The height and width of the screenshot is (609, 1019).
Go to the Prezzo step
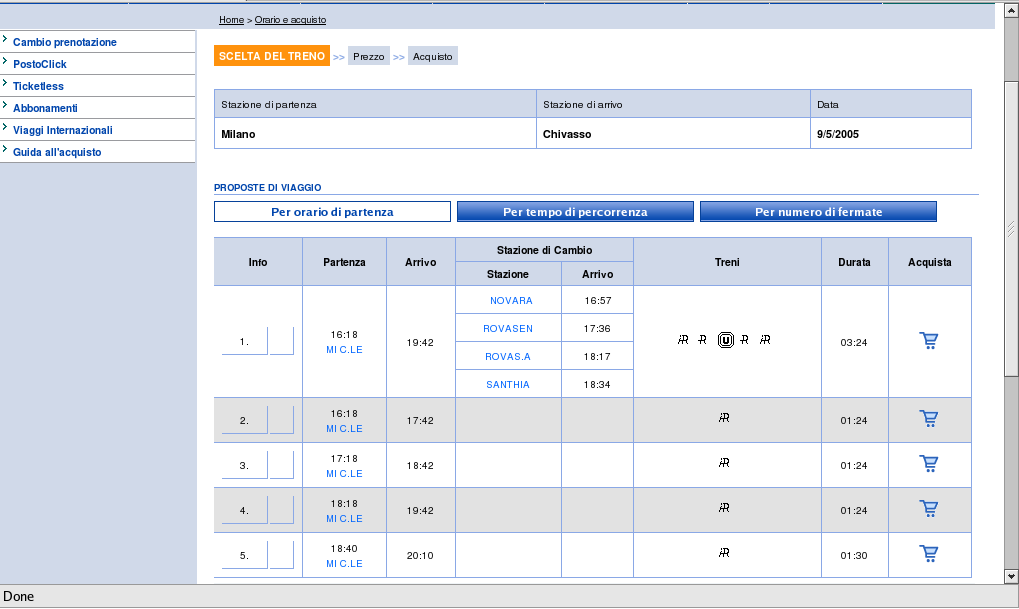pyautogui.click(x=368, y=57)
